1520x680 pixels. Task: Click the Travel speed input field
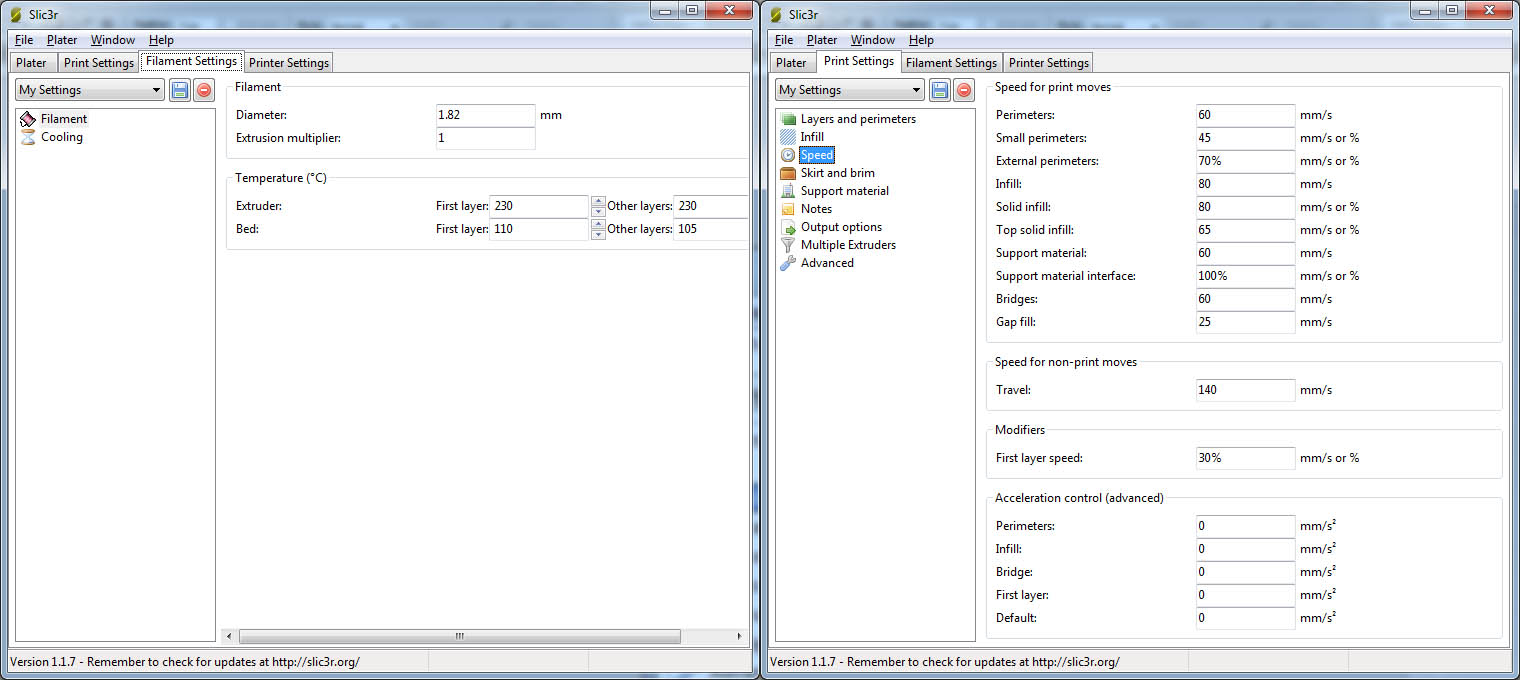pos(1245,390)
